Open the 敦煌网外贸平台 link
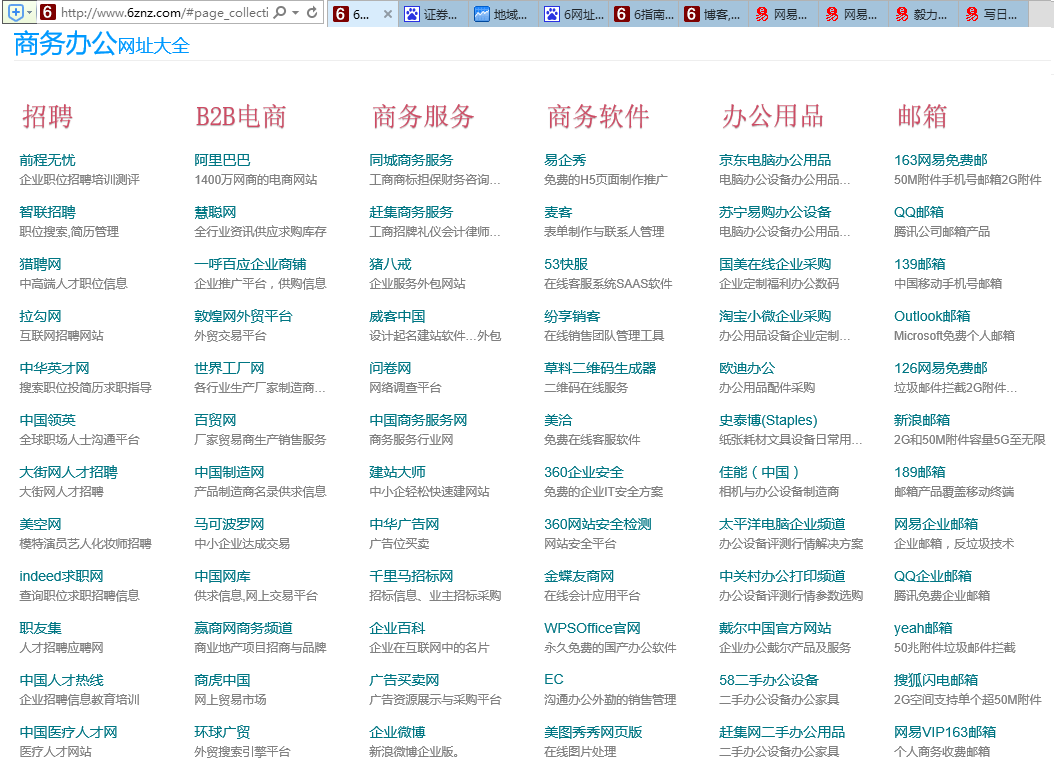The image size is (1054, 778). coord(243,316)
